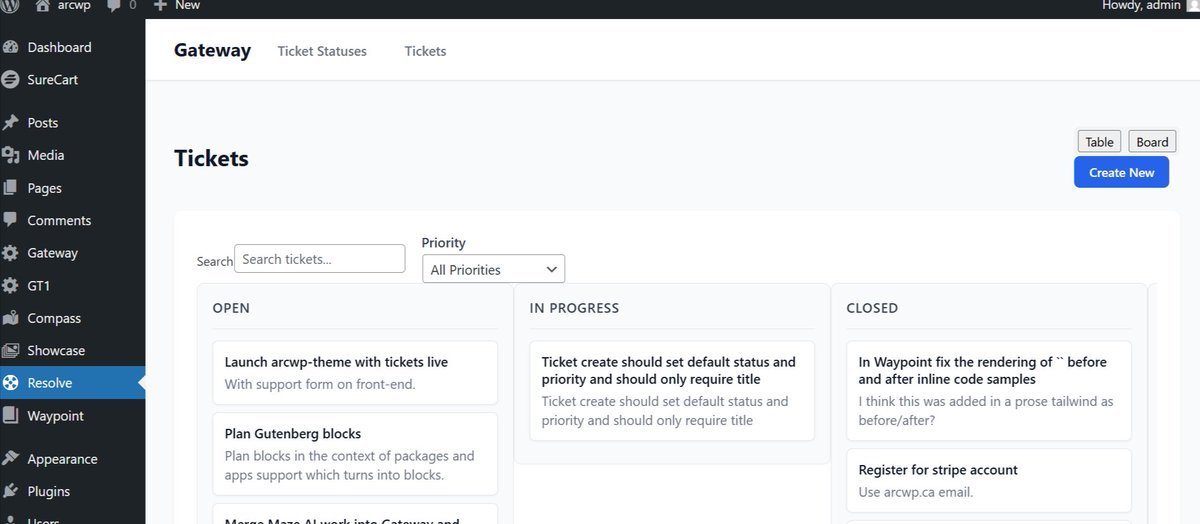Click the Plugins plug icon
Image resolution: width=1200 pixels, height=524 pixels.
tap(11, 491)
